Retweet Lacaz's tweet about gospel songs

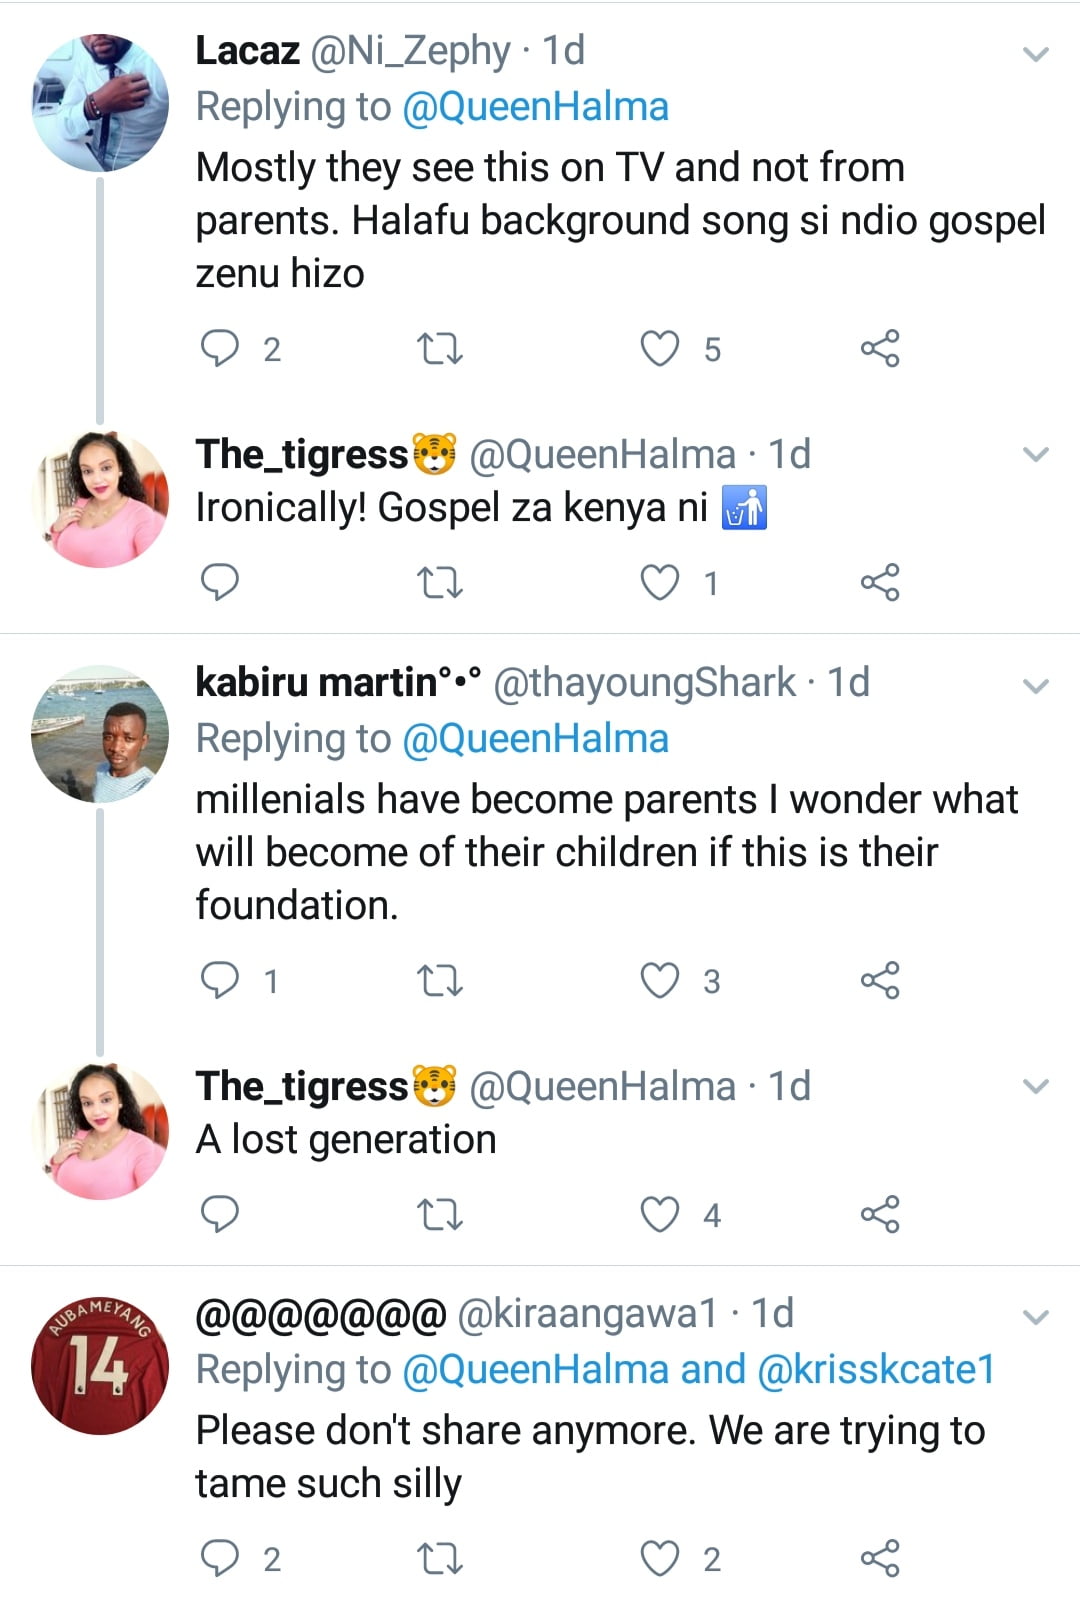pos(439,349)
